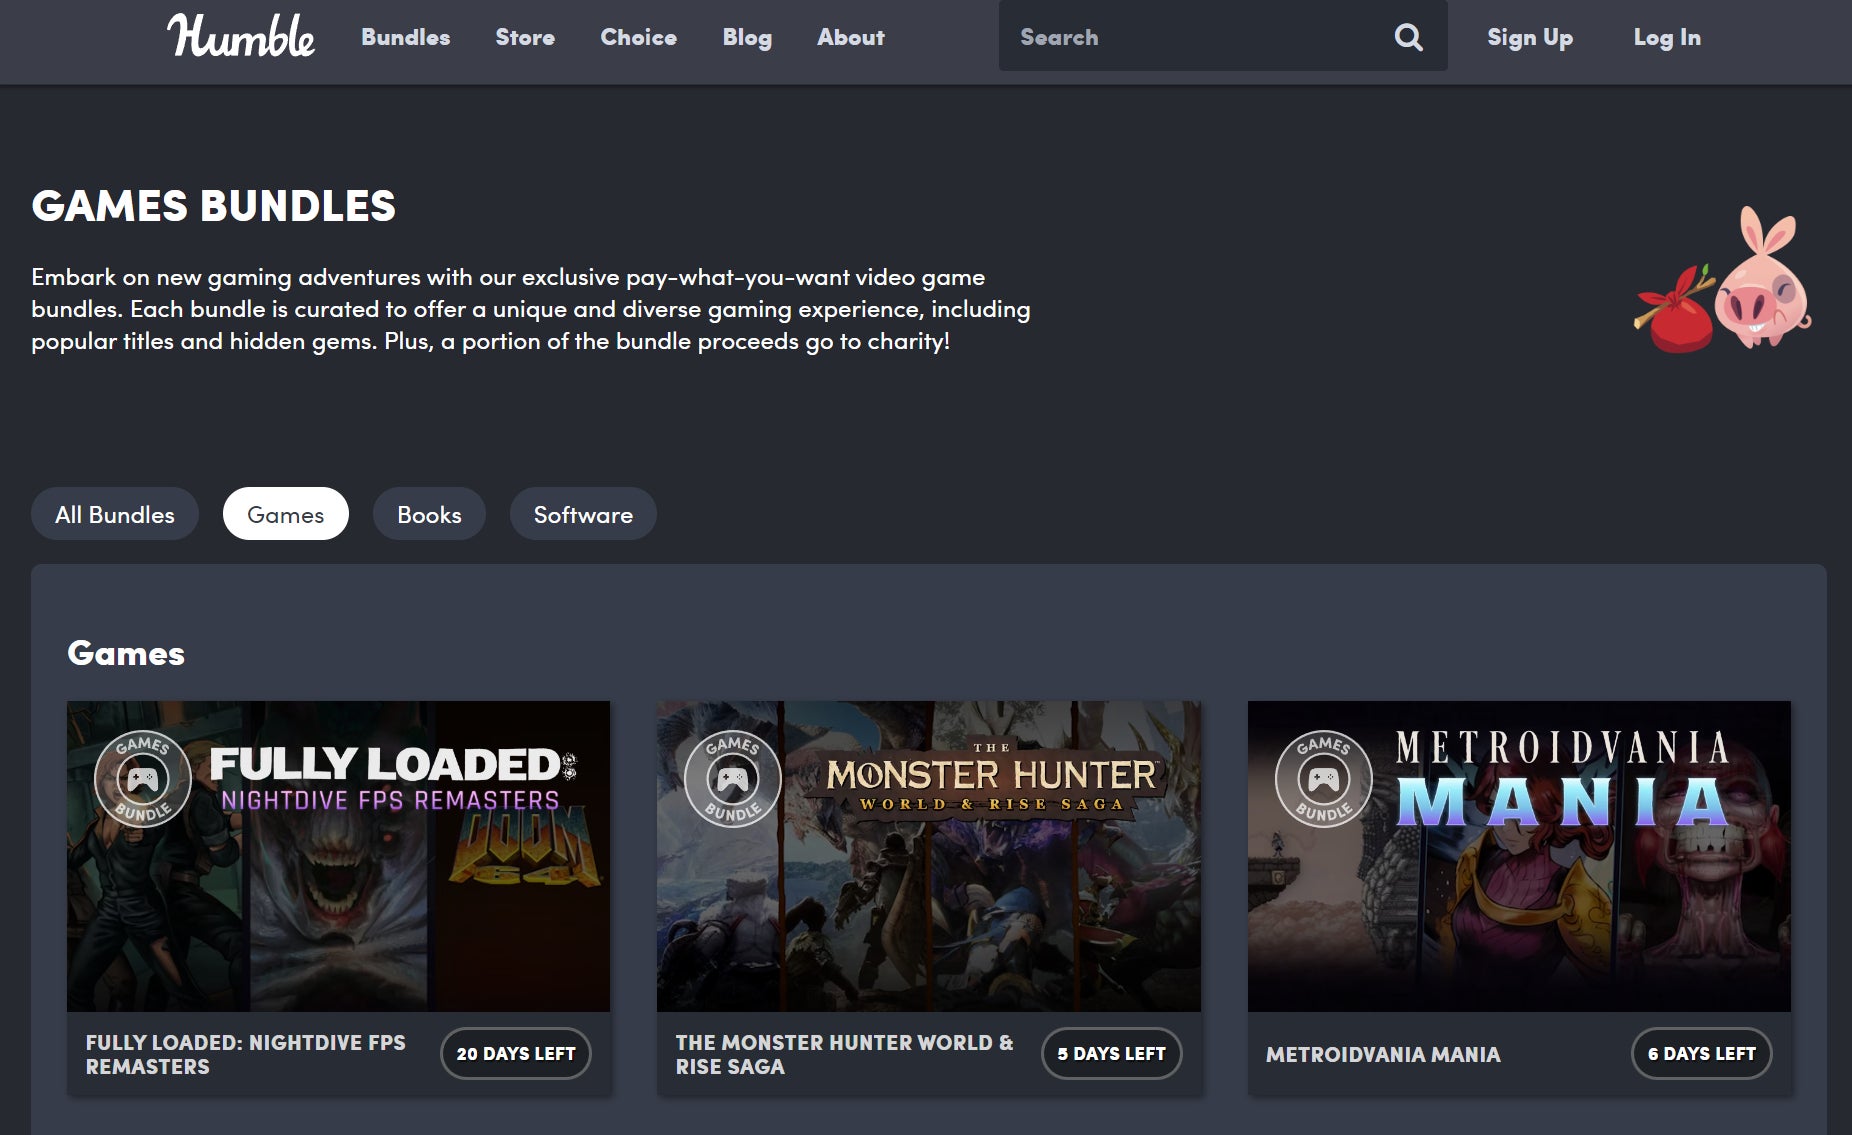1852x1135 pixels.
Task: Click the Games Bundle controller badge on Monster Hunter
Action: tap(731, 778)
